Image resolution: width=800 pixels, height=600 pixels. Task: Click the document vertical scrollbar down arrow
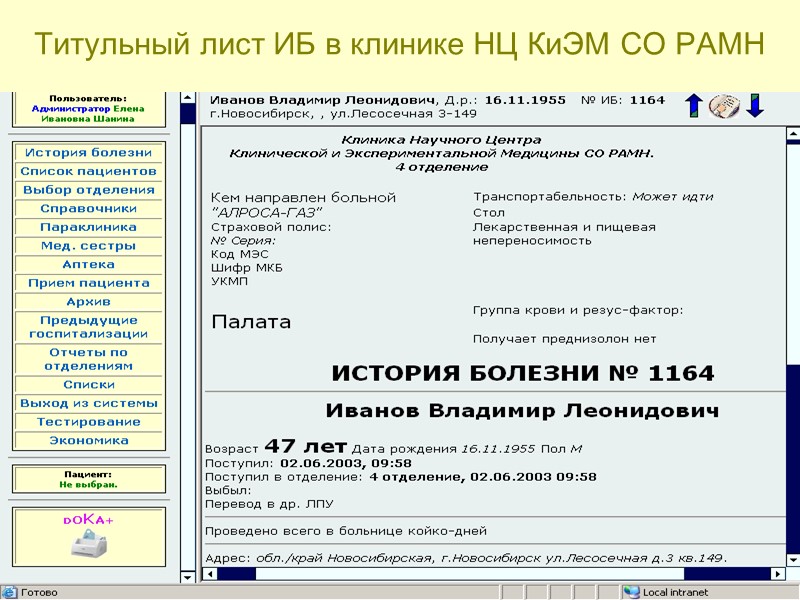click(793, 559)
